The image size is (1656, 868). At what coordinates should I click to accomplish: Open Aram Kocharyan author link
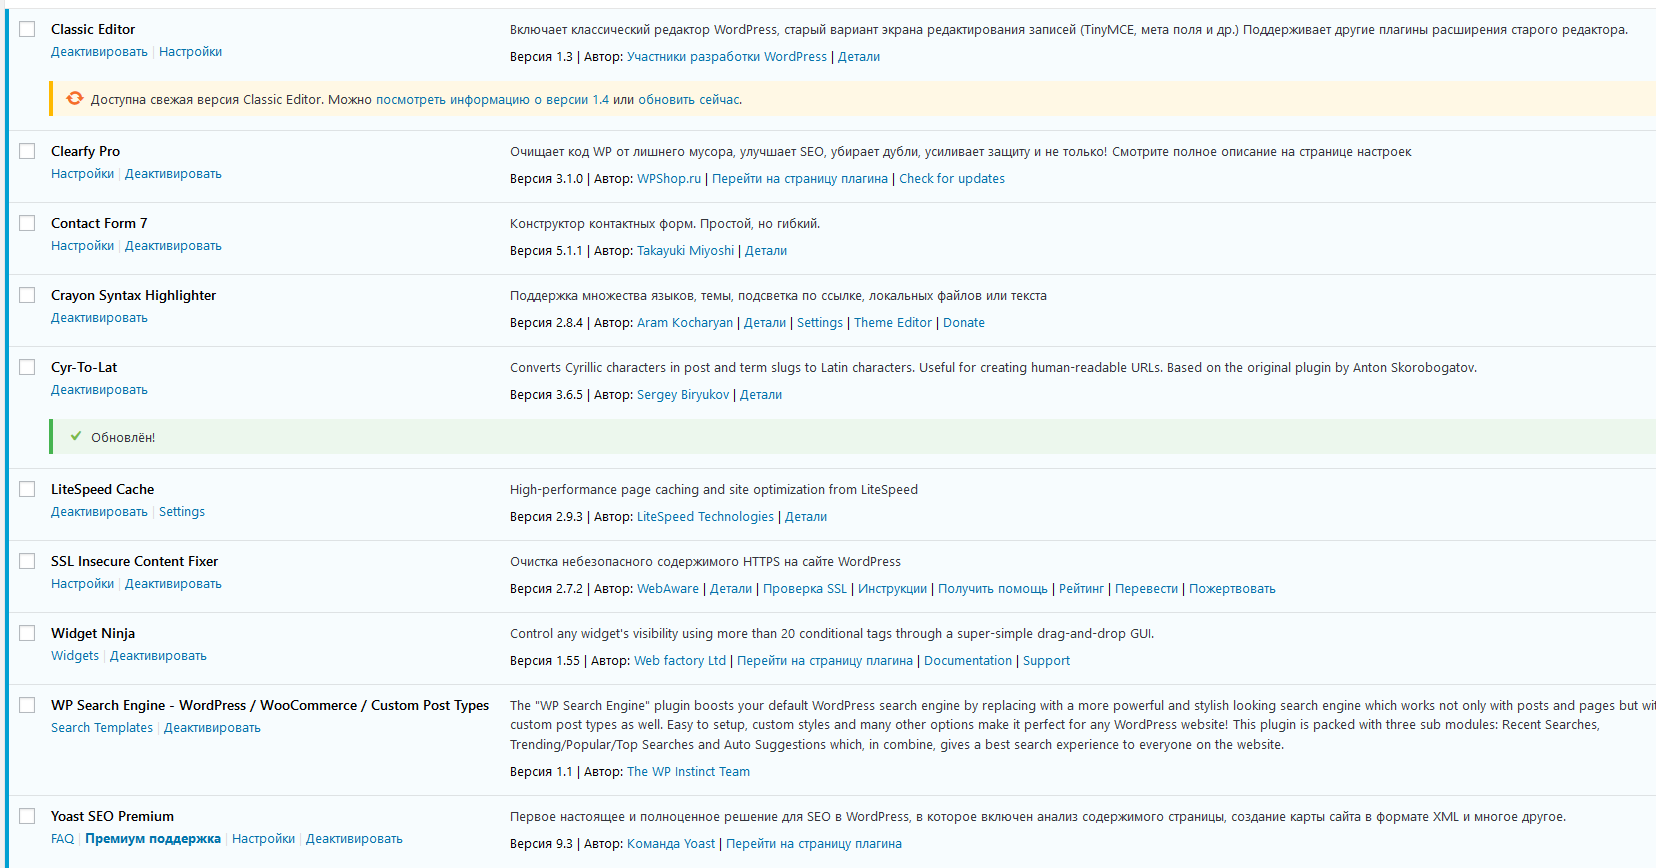685,323
